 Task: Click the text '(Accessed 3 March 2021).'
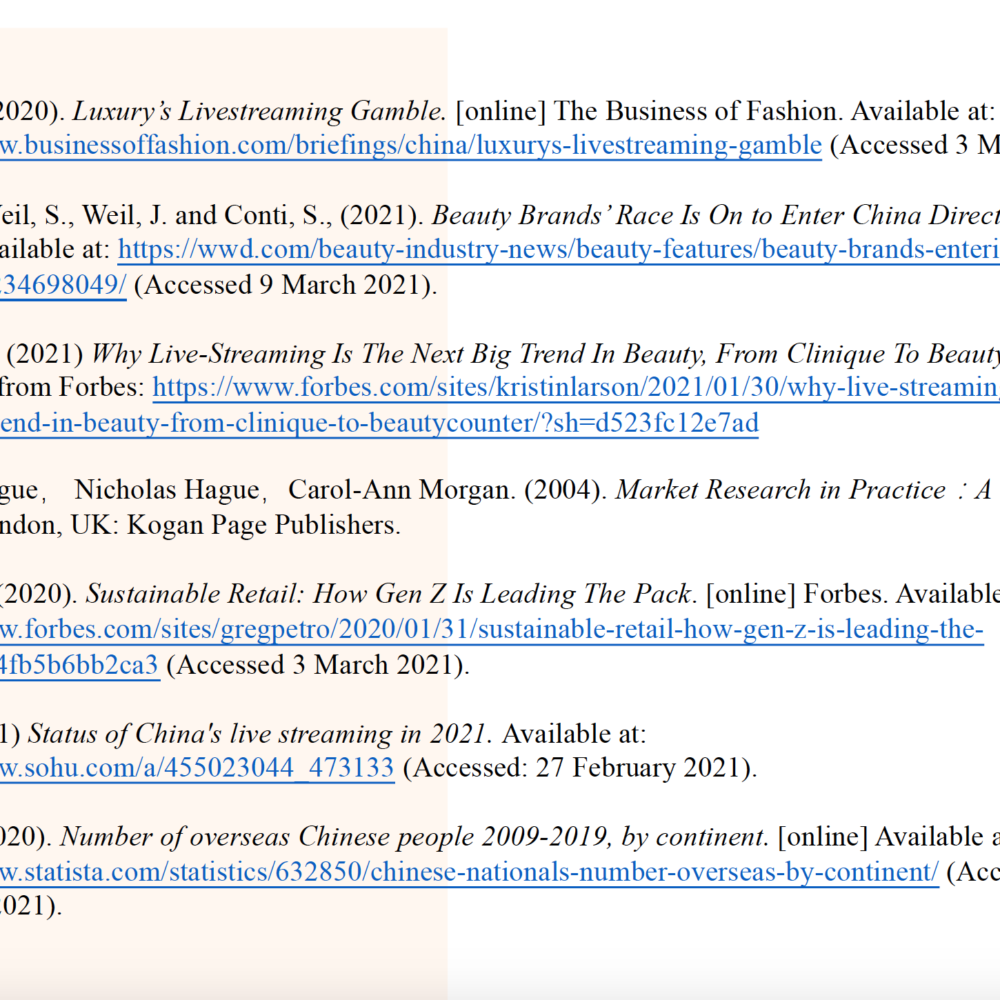click(318, 665)
